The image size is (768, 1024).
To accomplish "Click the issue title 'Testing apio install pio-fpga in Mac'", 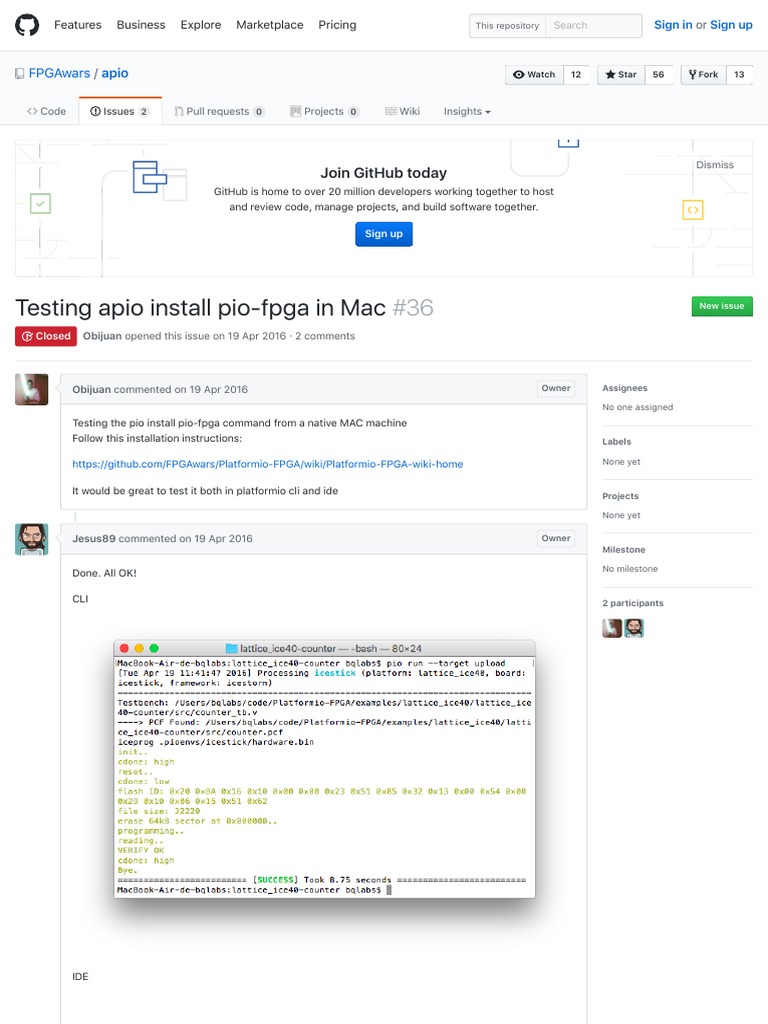I will (x=200, y=307).
